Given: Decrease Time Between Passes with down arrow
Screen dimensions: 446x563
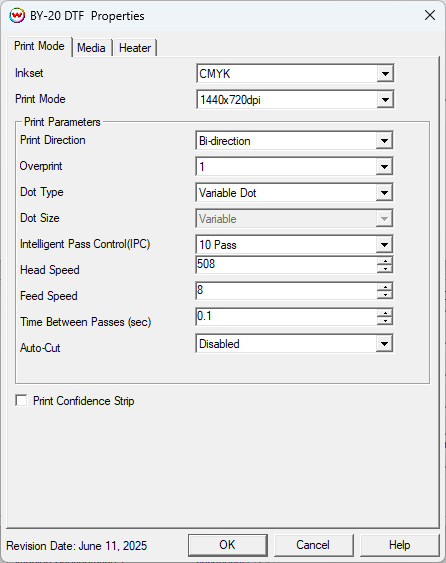Looking at the screenshot, I should pos(385,321).
